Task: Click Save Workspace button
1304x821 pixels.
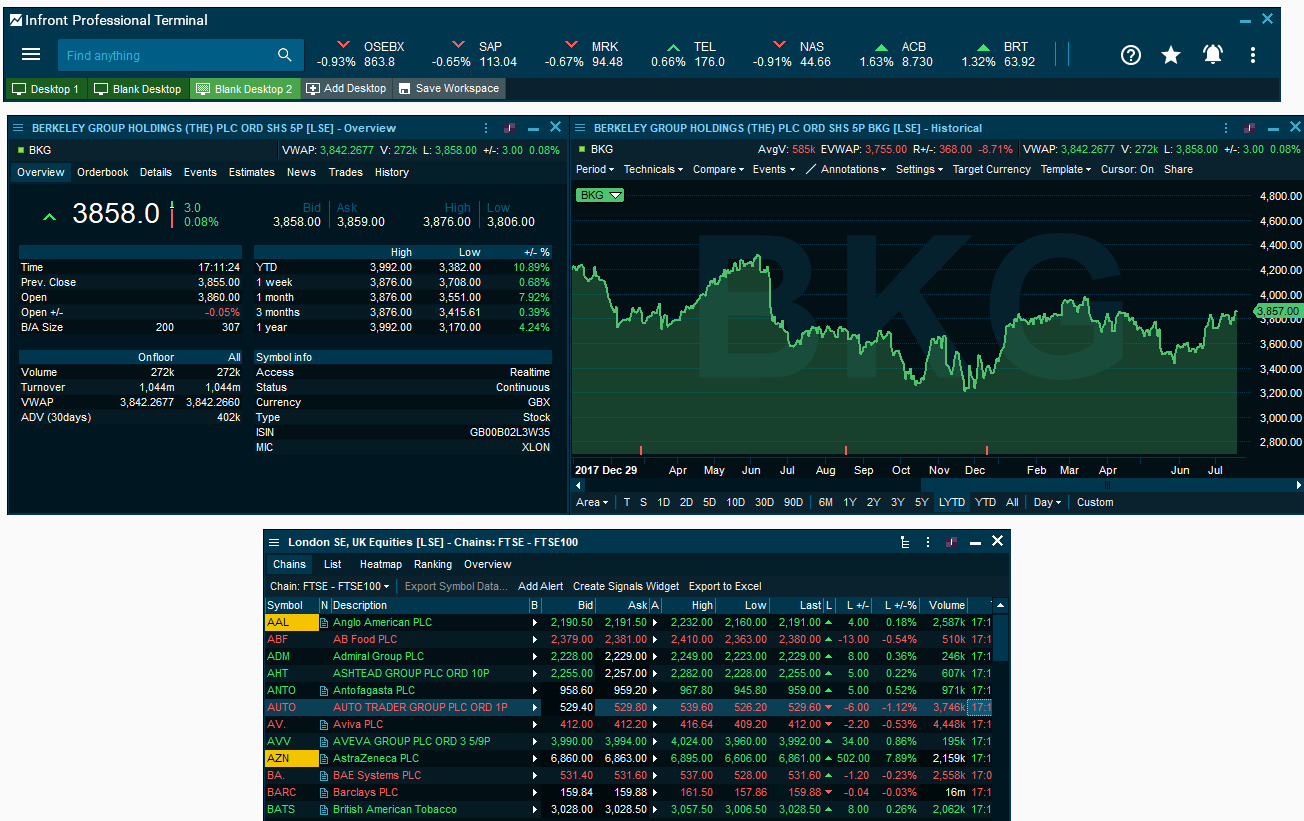Action: coord(448,89)
